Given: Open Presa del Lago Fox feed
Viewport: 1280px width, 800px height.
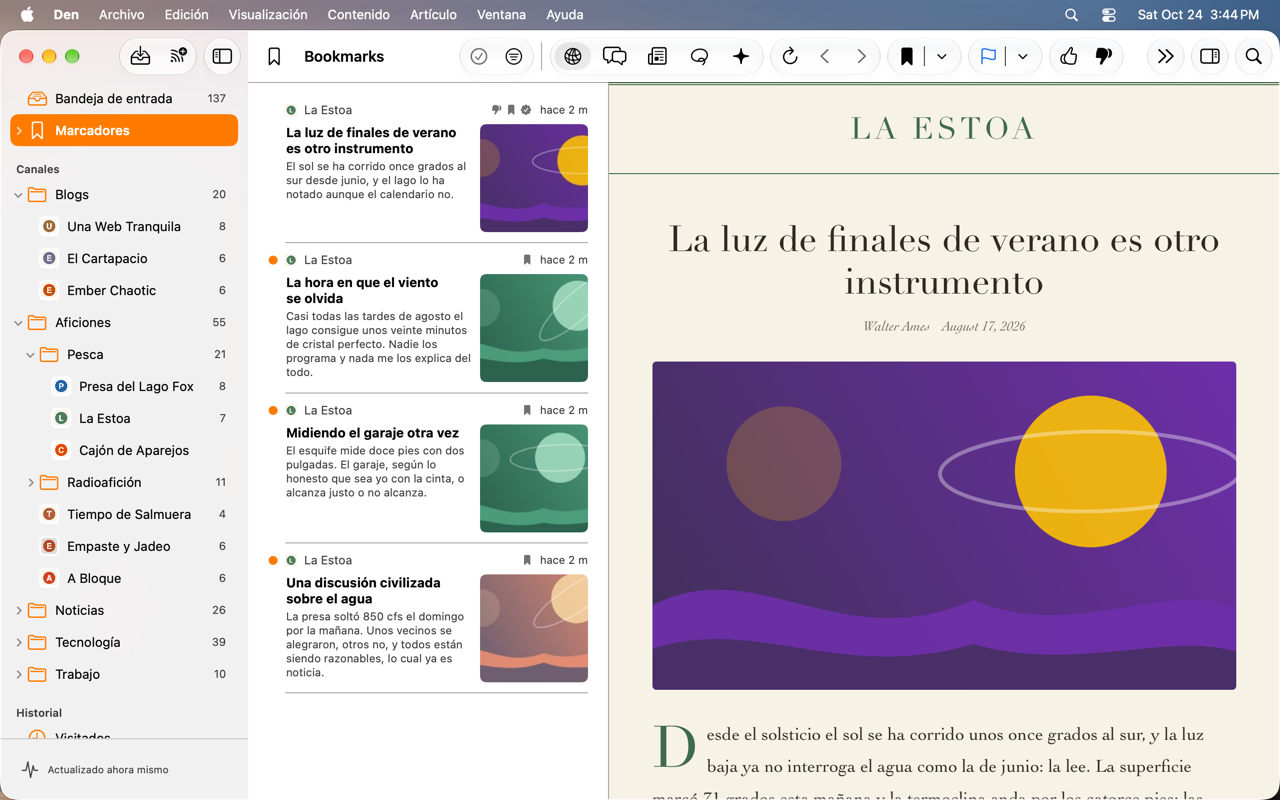Looking at the screenshot, I should pos(124,387).
